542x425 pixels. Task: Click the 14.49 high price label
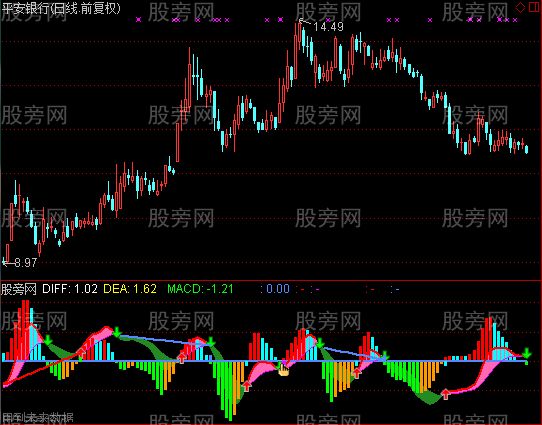click(328, 27)
